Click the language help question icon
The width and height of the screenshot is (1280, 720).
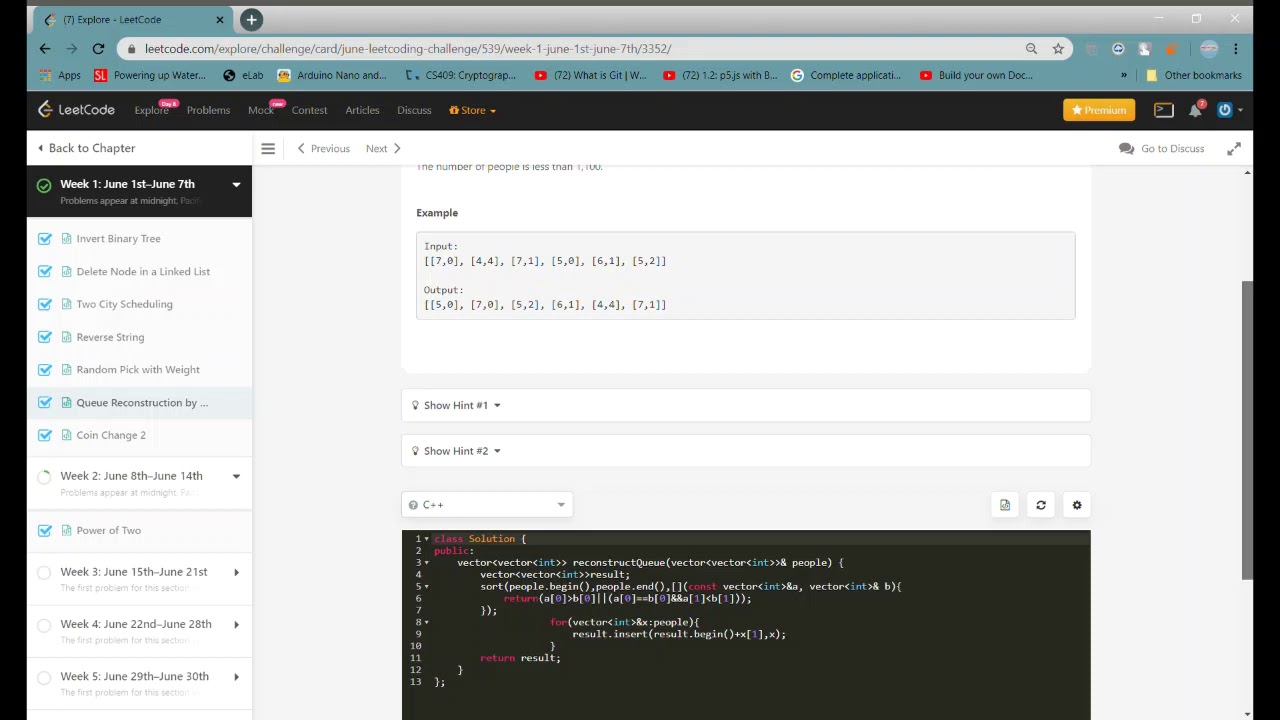(x=413, y=505)
